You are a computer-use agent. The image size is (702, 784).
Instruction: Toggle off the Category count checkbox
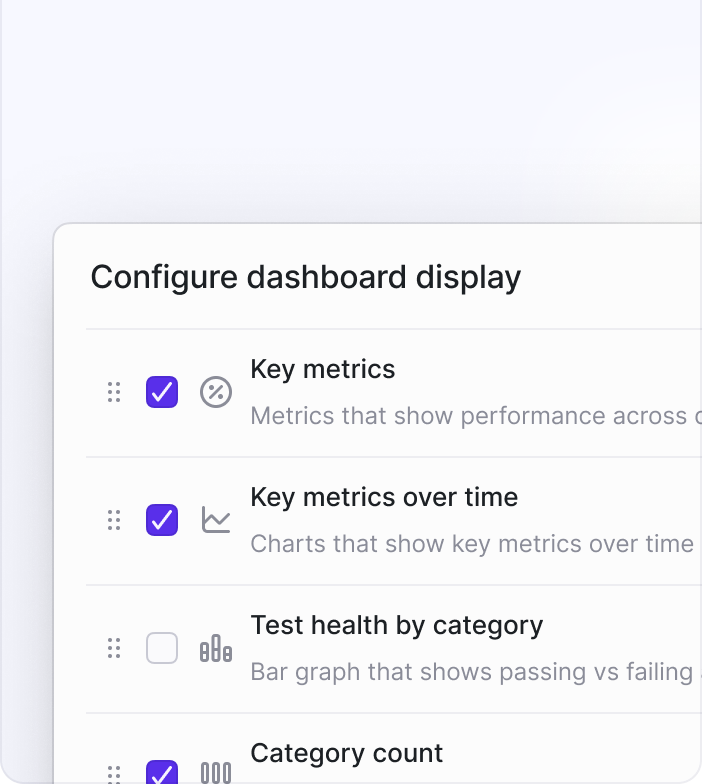[x=162, y=772]
